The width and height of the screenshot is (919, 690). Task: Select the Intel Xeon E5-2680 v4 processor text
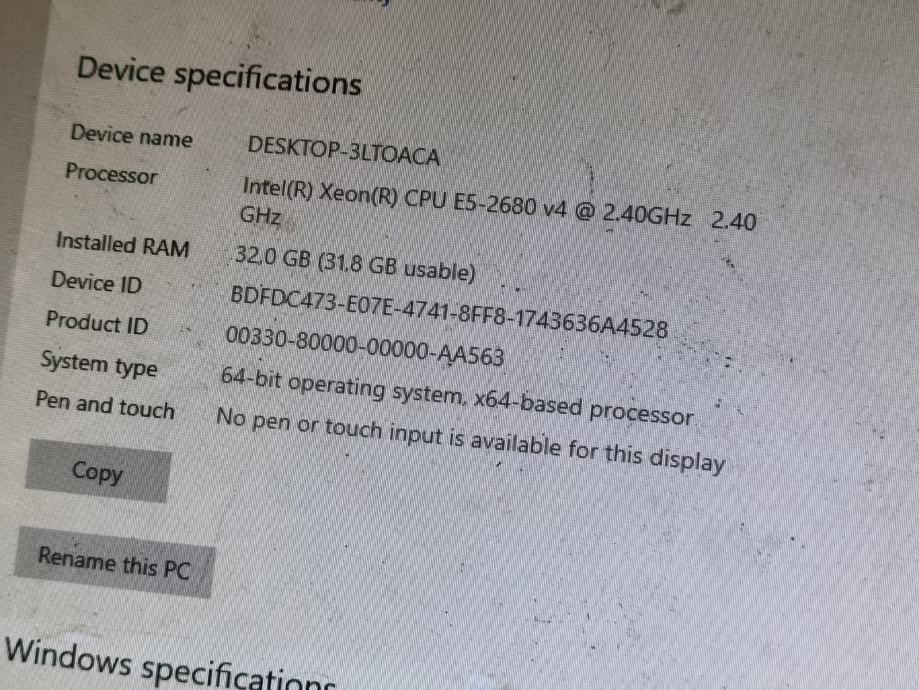click(x=467, y=202)
